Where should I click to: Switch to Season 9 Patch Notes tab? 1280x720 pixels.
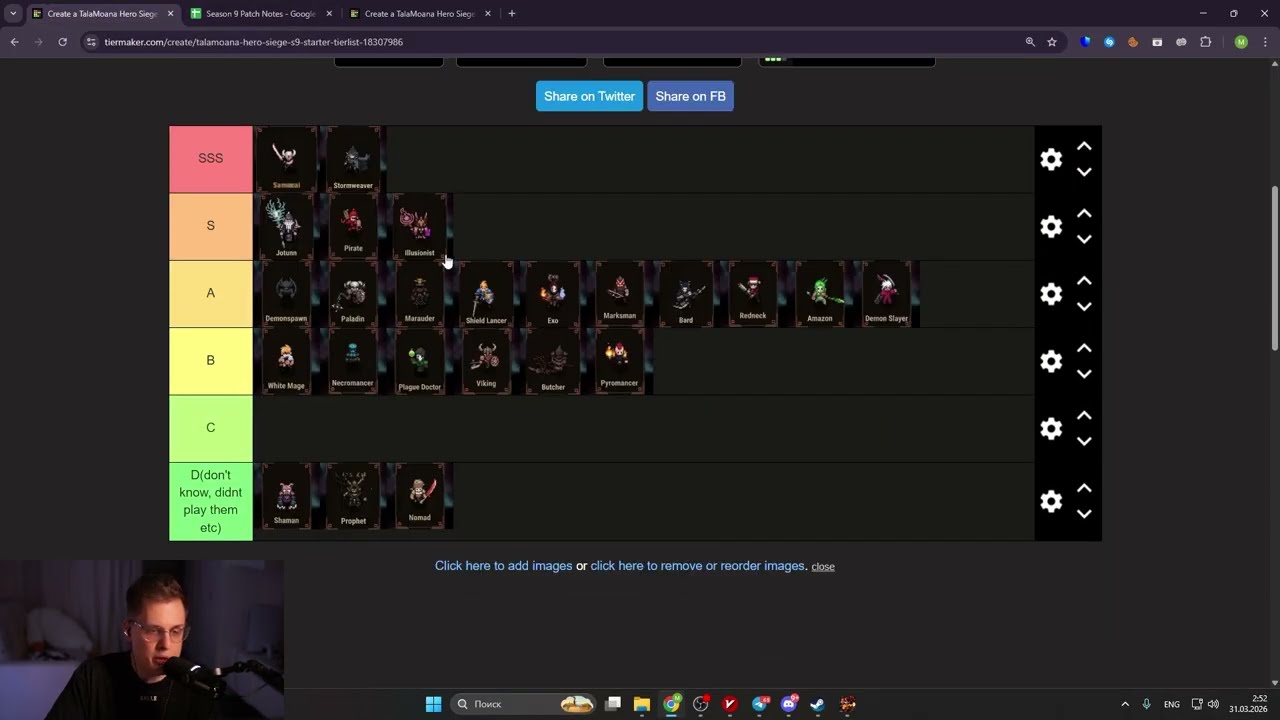[260, 14]
